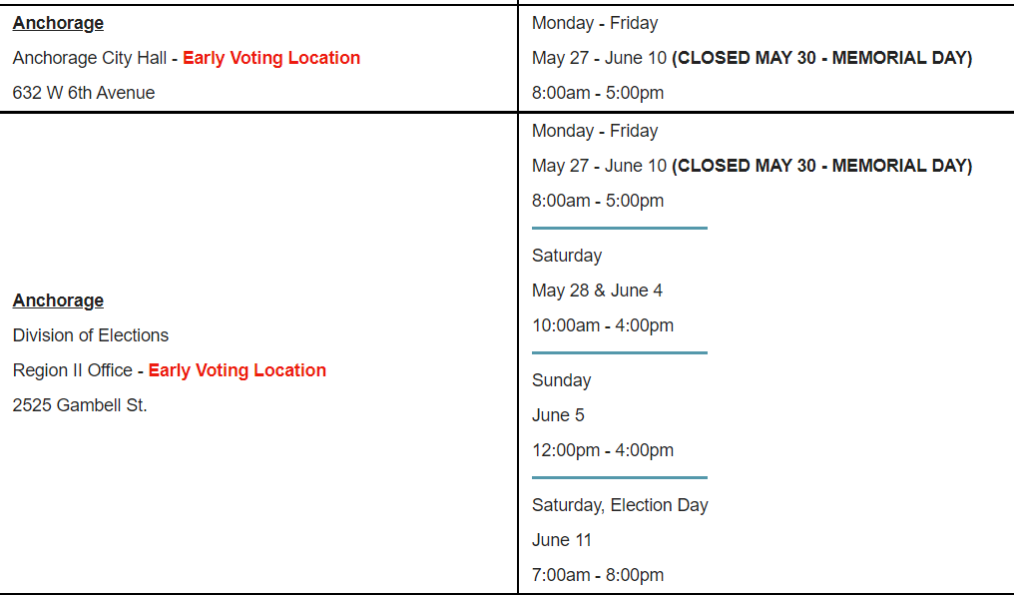Click the 10:00am - 4:00pm hours
This screenshot has width=1014, height=595.
tap(603, 325)
